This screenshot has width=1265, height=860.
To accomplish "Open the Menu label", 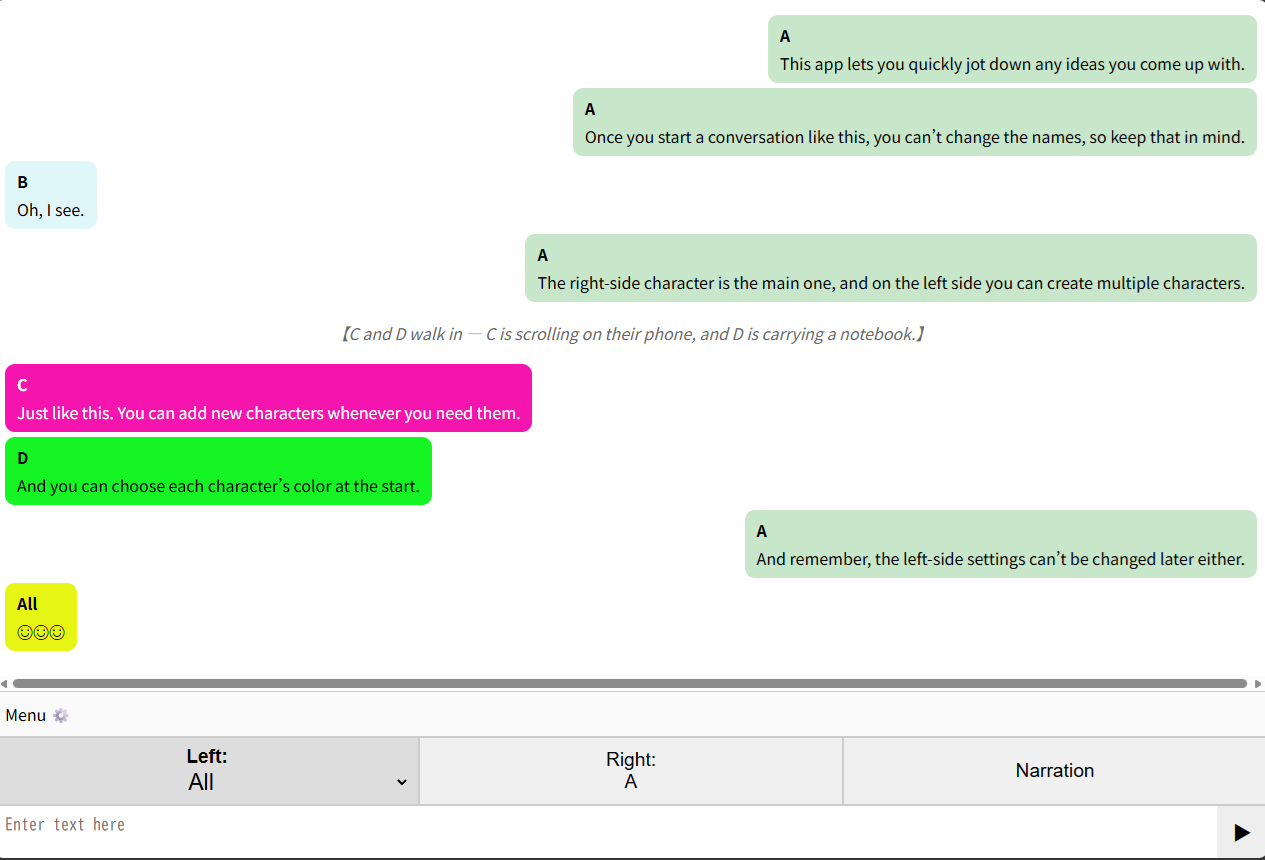I will (x=26, y=715).
